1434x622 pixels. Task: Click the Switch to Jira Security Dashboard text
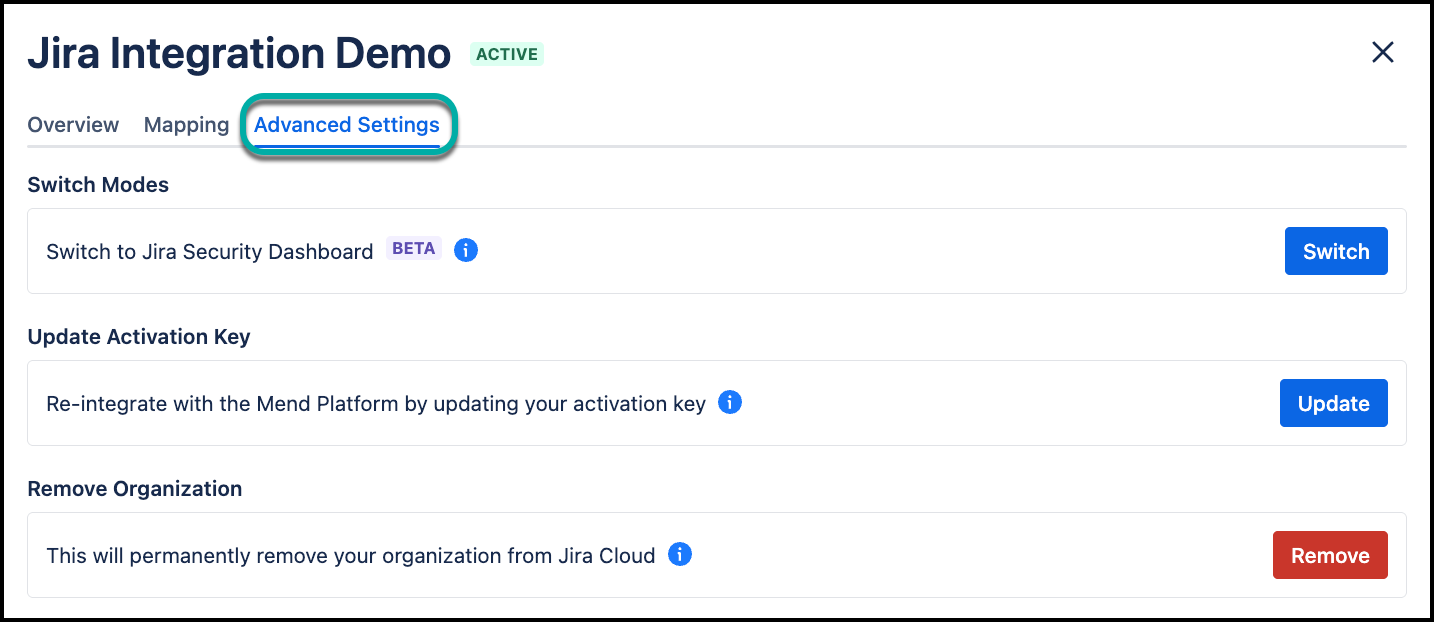click(210, 252)
